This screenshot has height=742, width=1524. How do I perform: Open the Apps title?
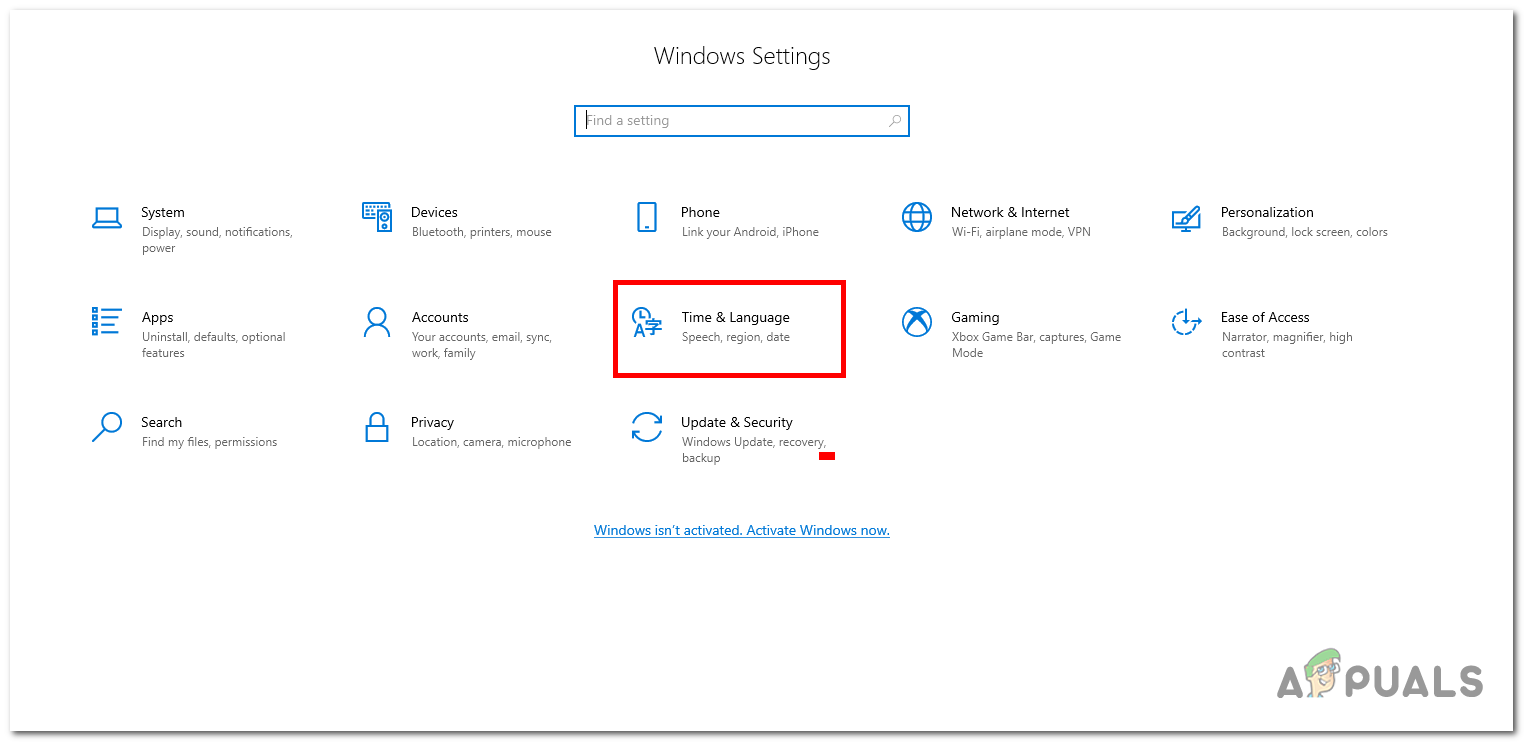click(x=157, y=317)
